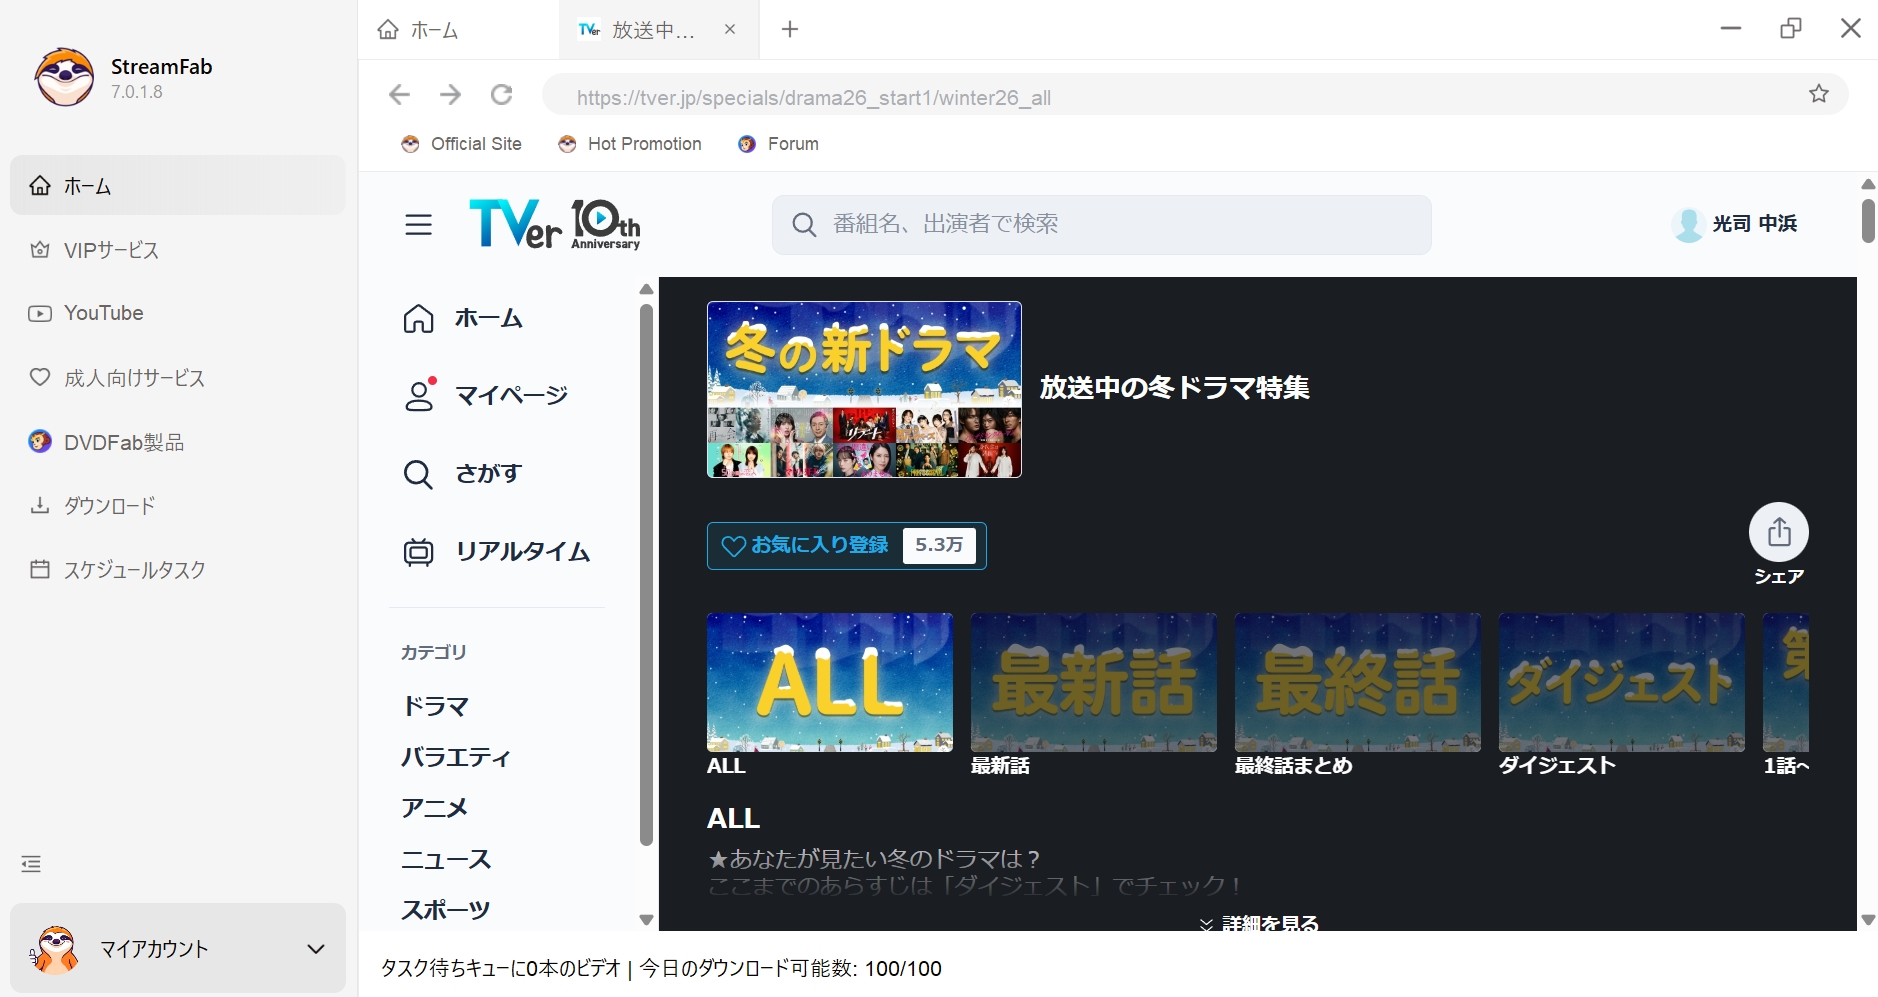The width and height of the screenshot is (1878, 997).
Task: Expand the My Account dropdown
Action: click(x=316, y=949)
